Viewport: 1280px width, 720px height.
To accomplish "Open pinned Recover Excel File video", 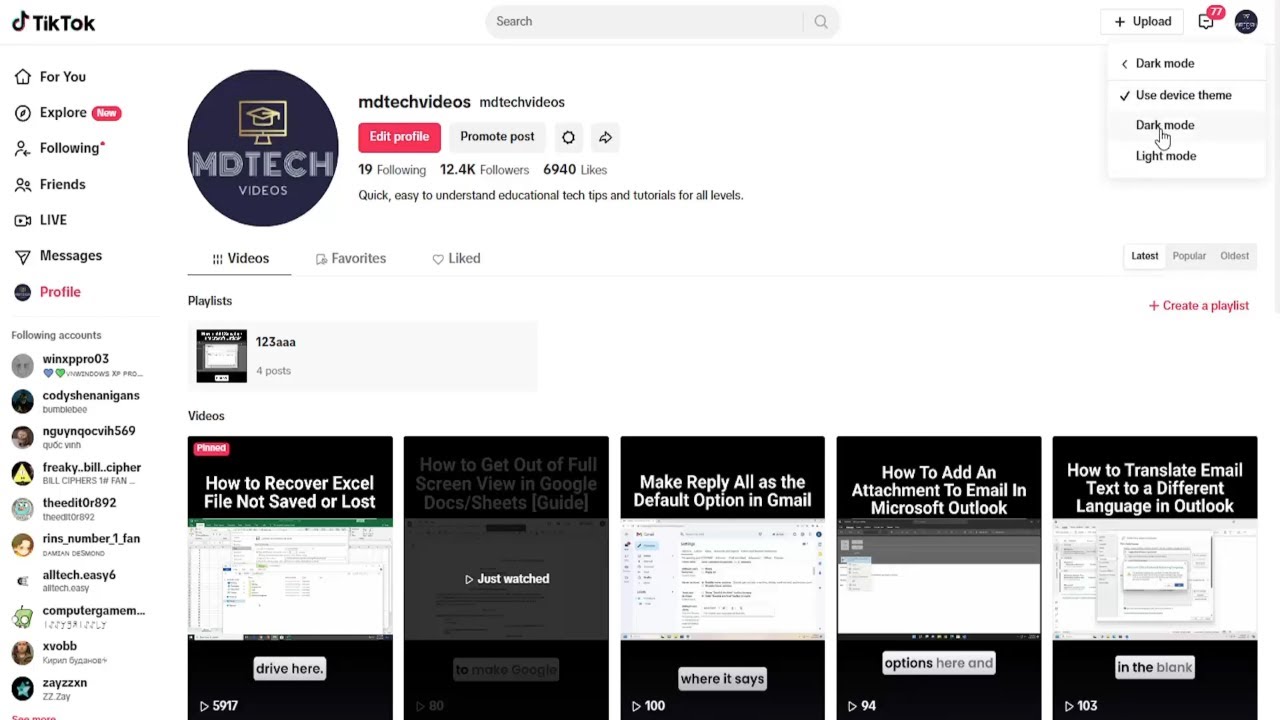I will [x=290, y=578].
